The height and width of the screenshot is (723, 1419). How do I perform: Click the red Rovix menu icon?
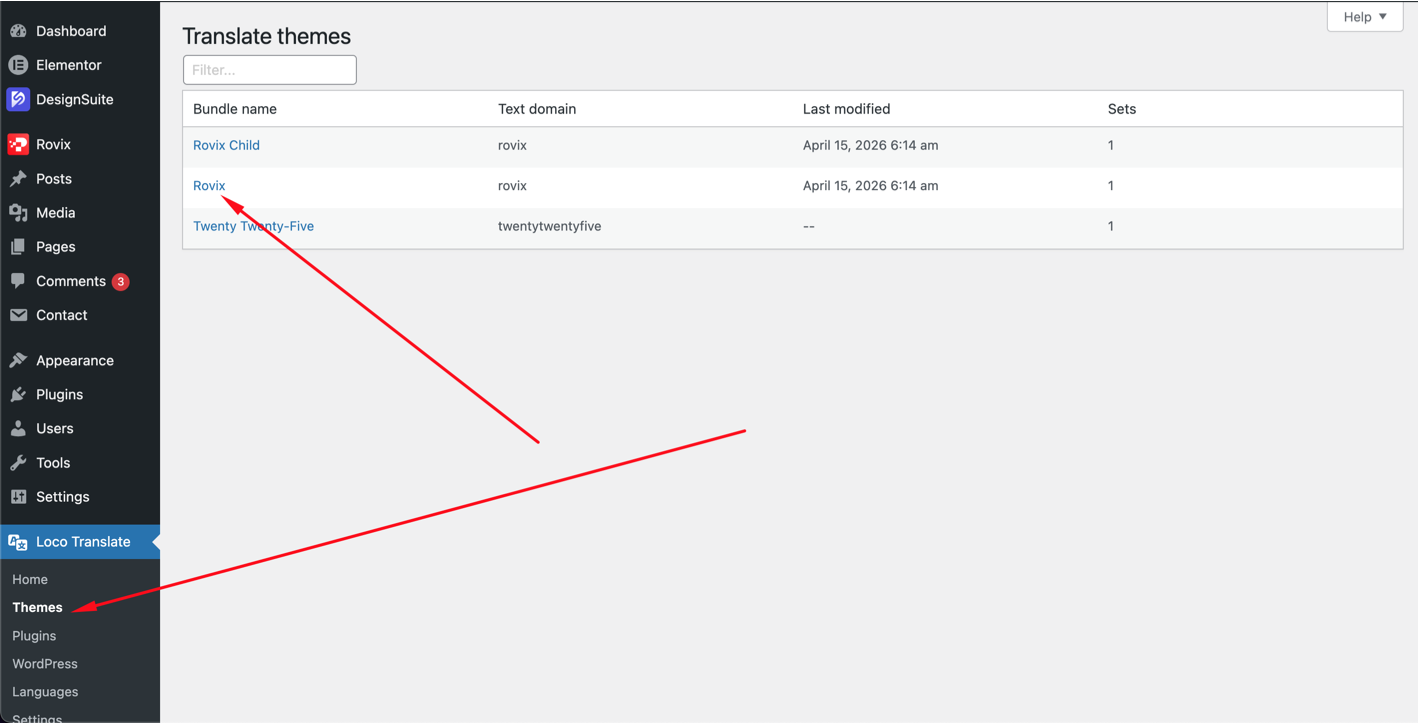coord(18,144)
